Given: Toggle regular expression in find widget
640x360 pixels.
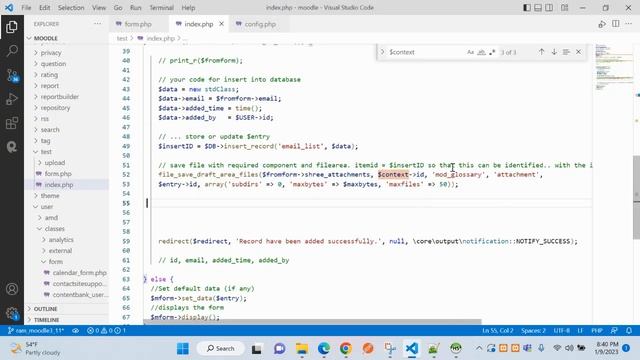Looking at the screenshot, I should point(492,52).
